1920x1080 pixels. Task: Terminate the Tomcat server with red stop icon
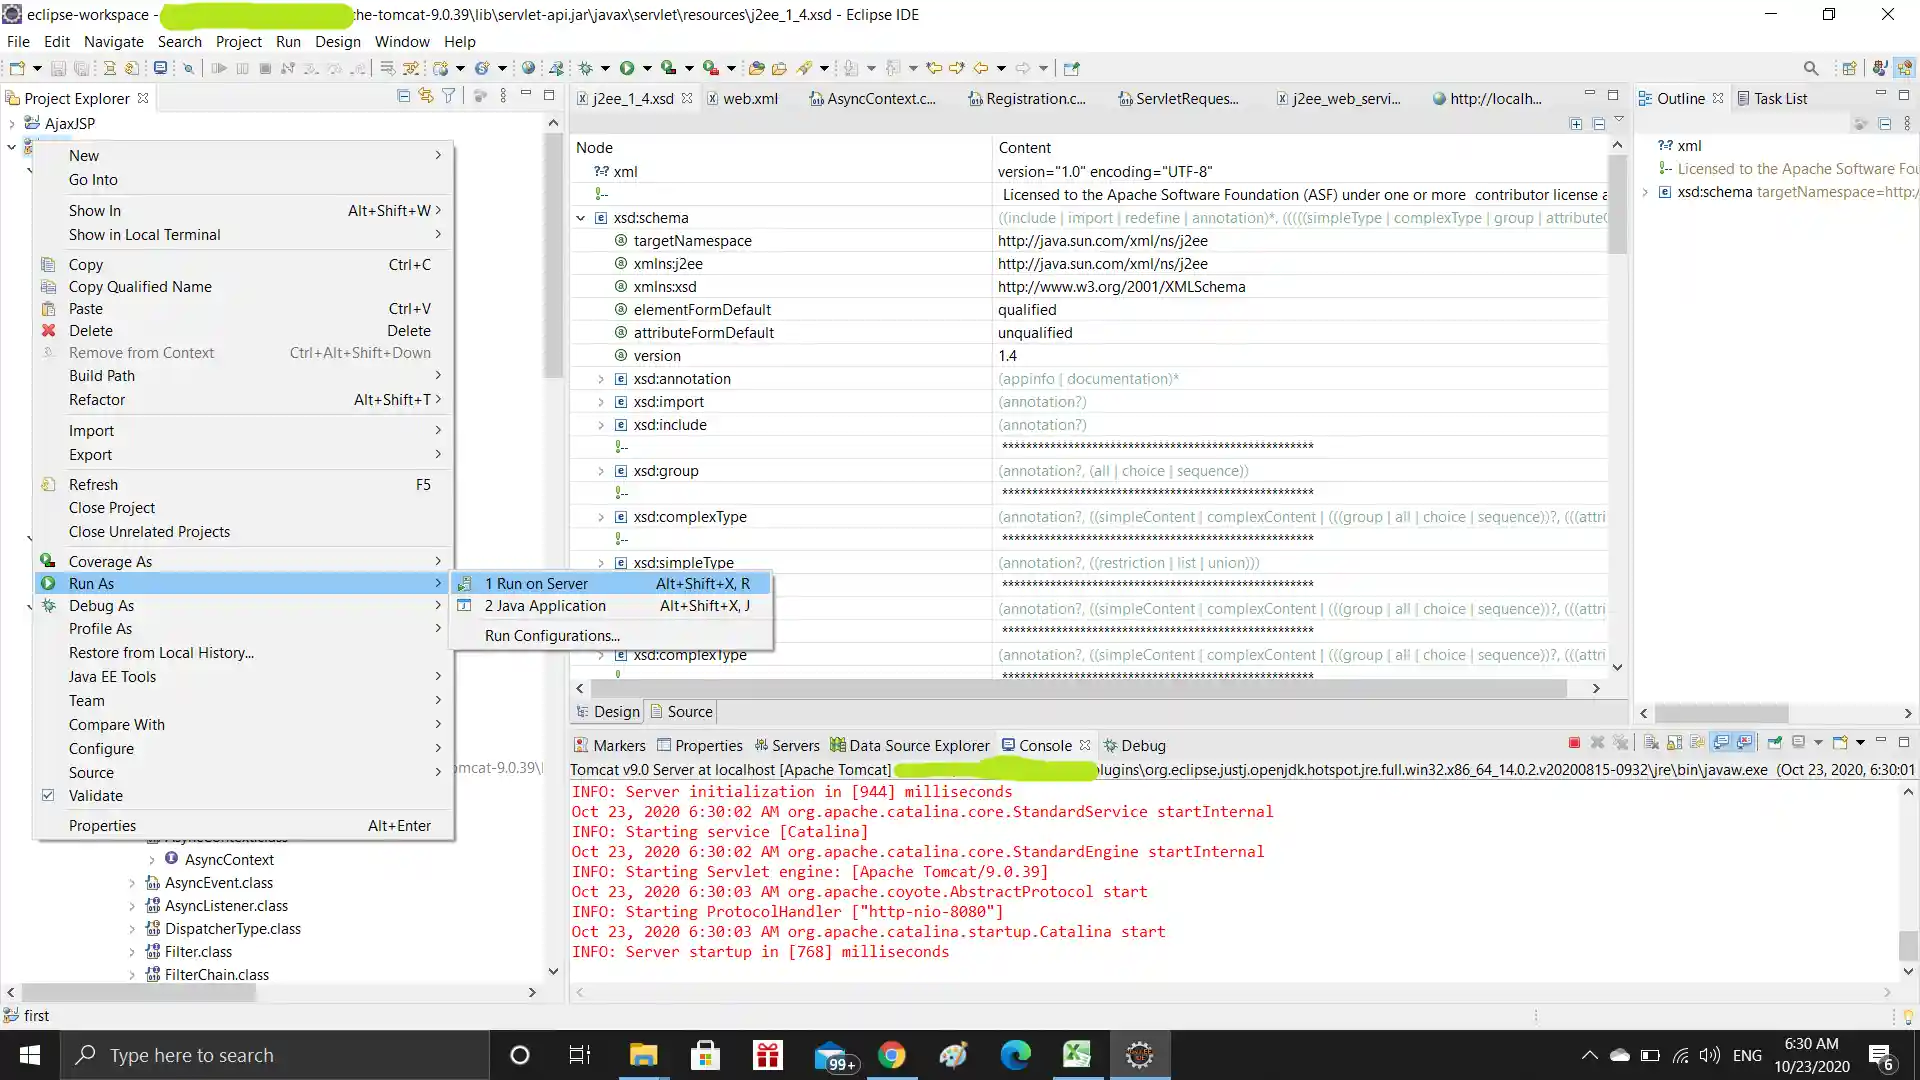coord(1574,743)
